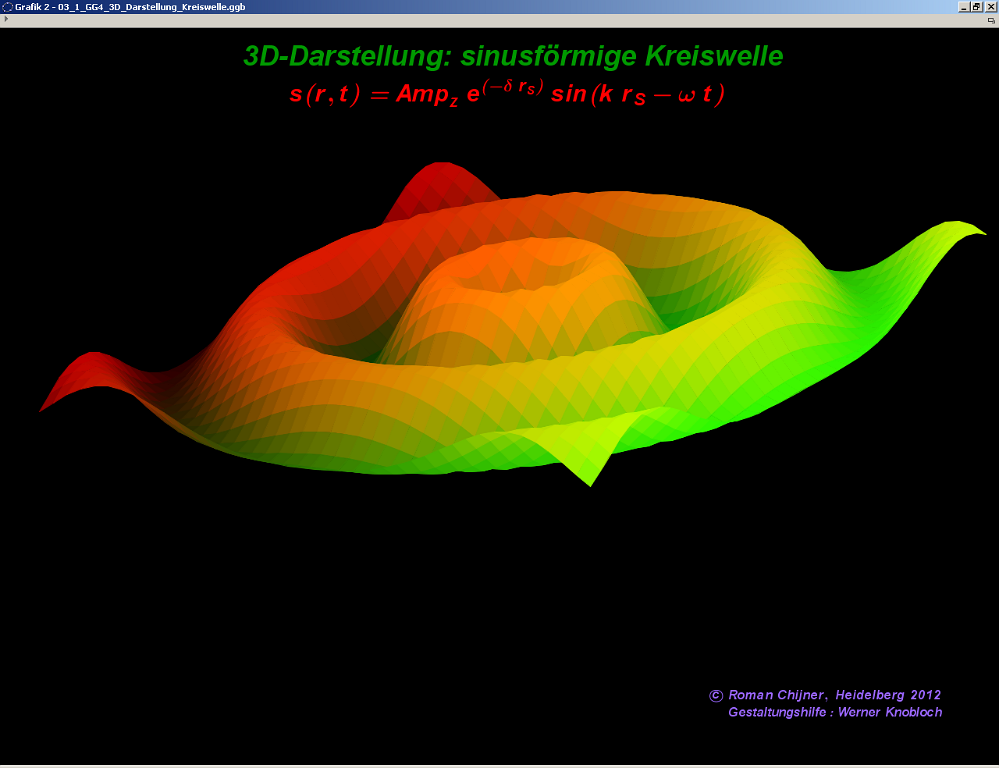Select the 'Roman Chijner, Heidelberg 2012' copyright text
Image resolution: width=999 pixels, height=768 pixels.
click(x=834, y=695)
